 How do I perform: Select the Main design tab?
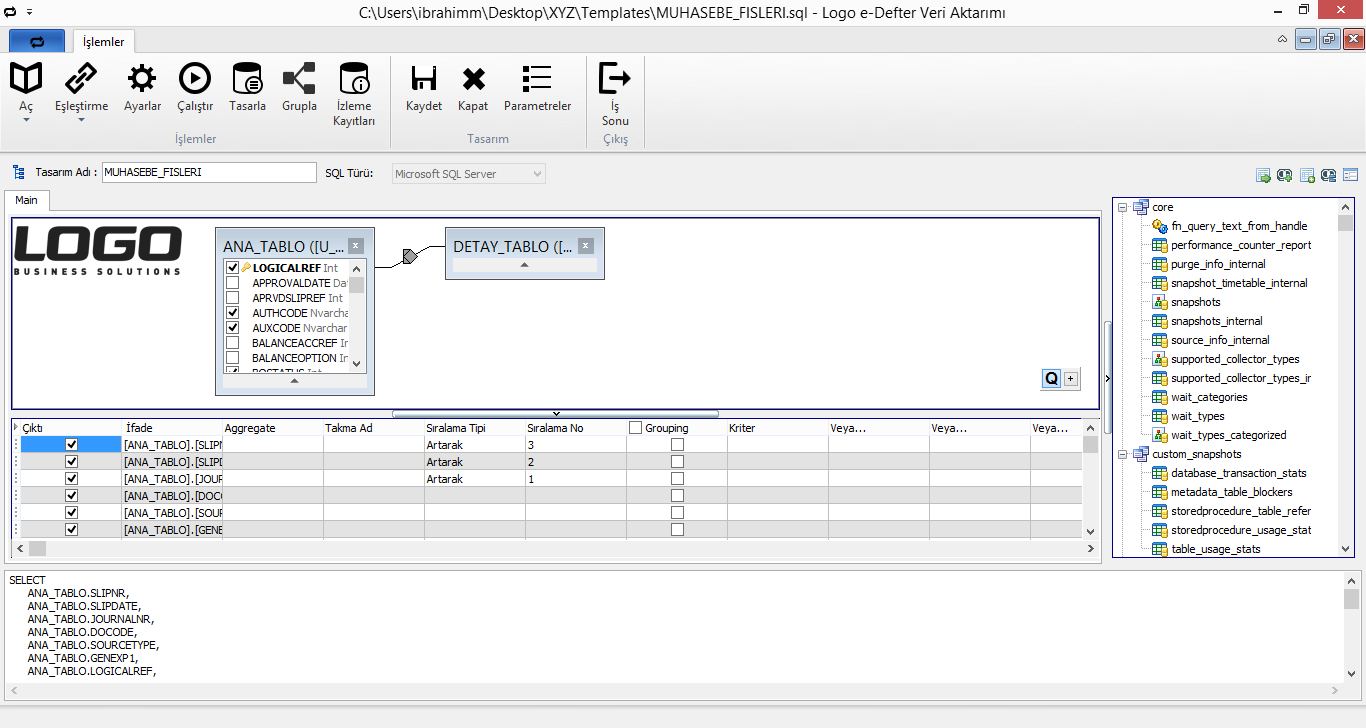tap(27, 200)
